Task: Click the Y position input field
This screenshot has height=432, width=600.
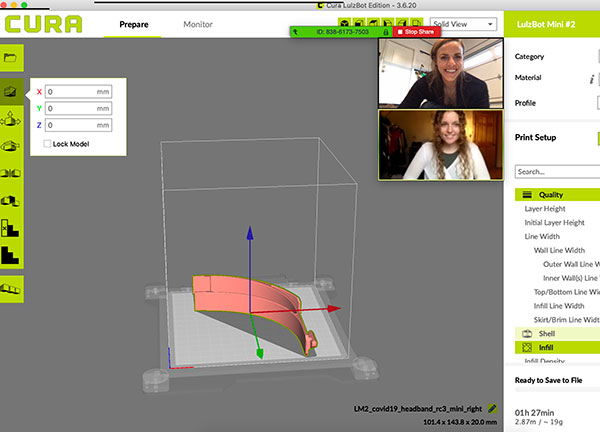Action: click(x=78, y=109)
